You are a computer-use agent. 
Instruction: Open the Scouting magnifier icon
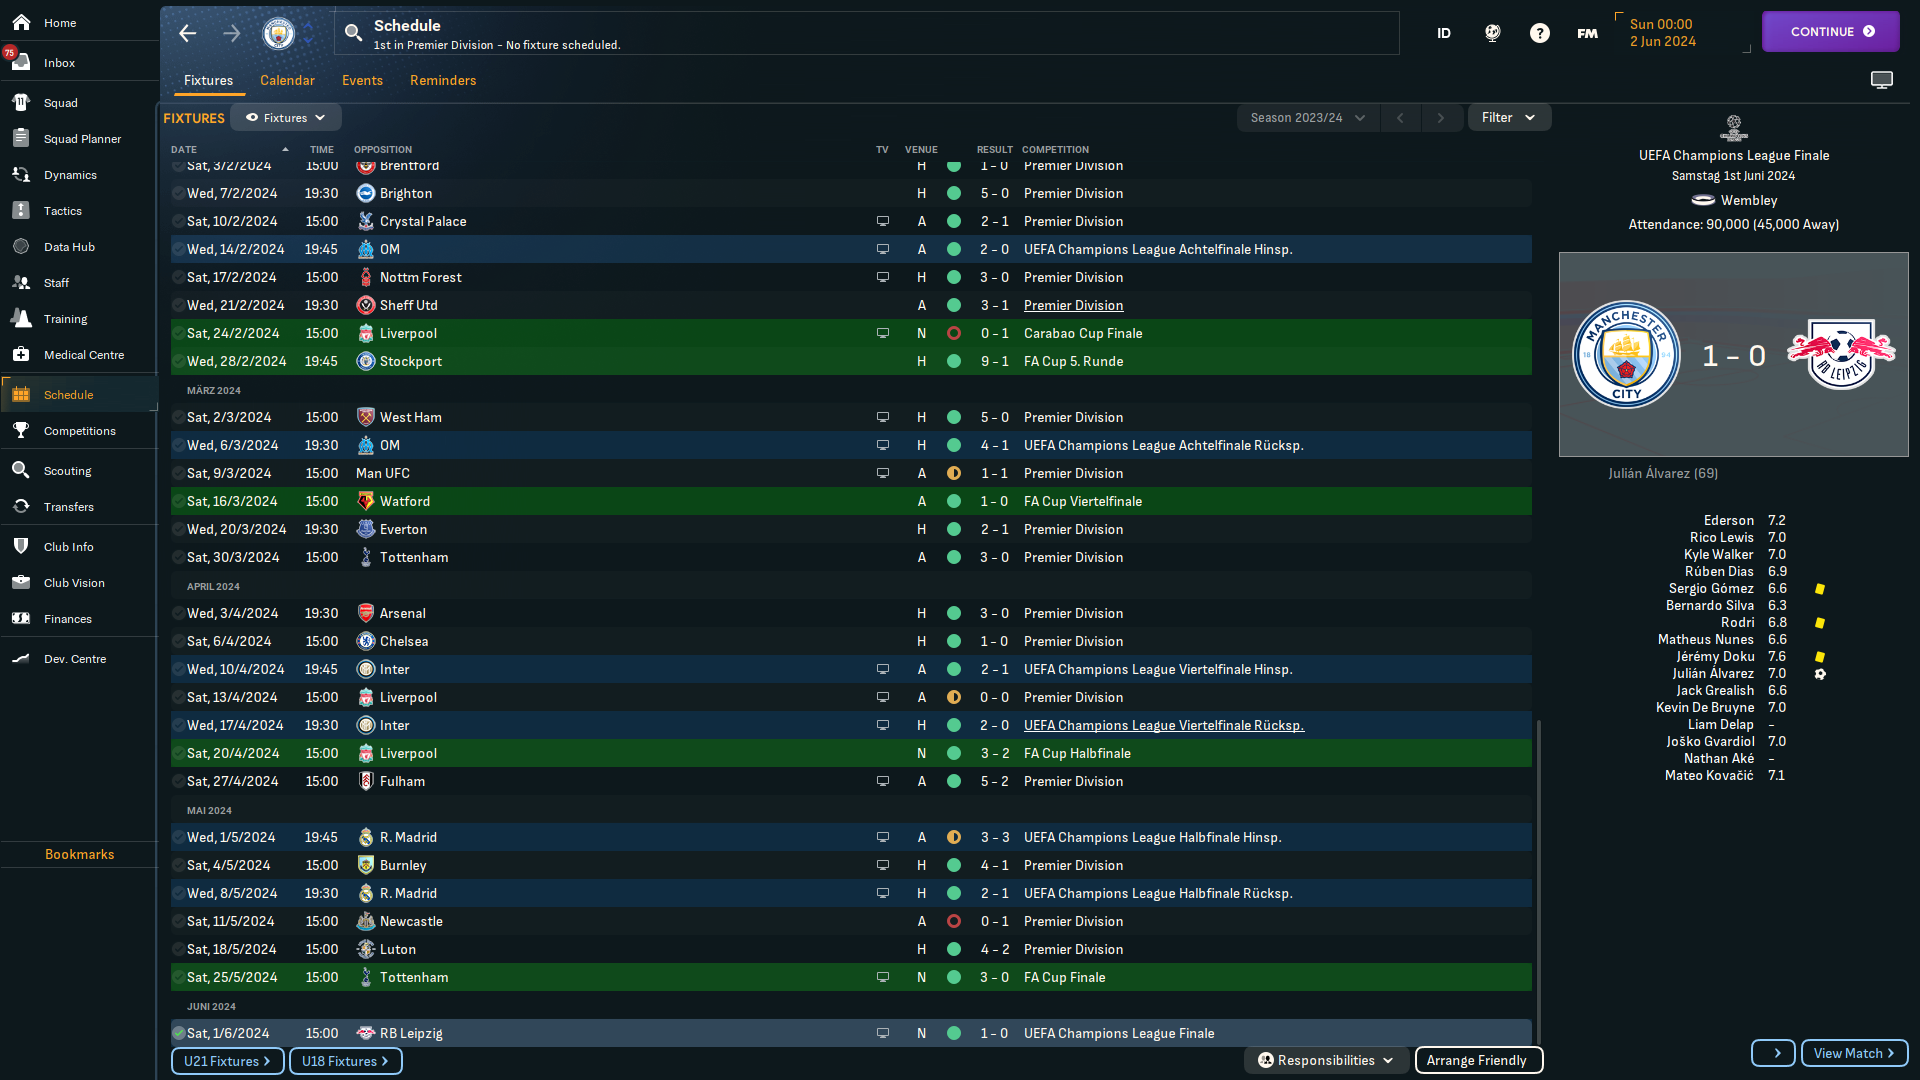point(21,470)
